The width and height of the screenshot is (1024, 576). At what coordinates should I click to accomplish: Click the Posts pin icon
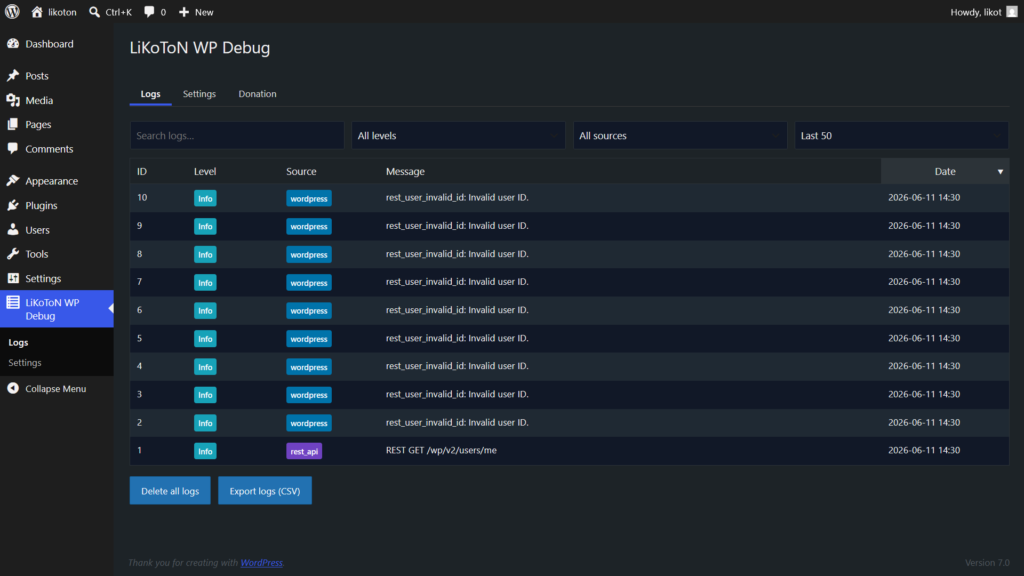click(x=13, y=76)
